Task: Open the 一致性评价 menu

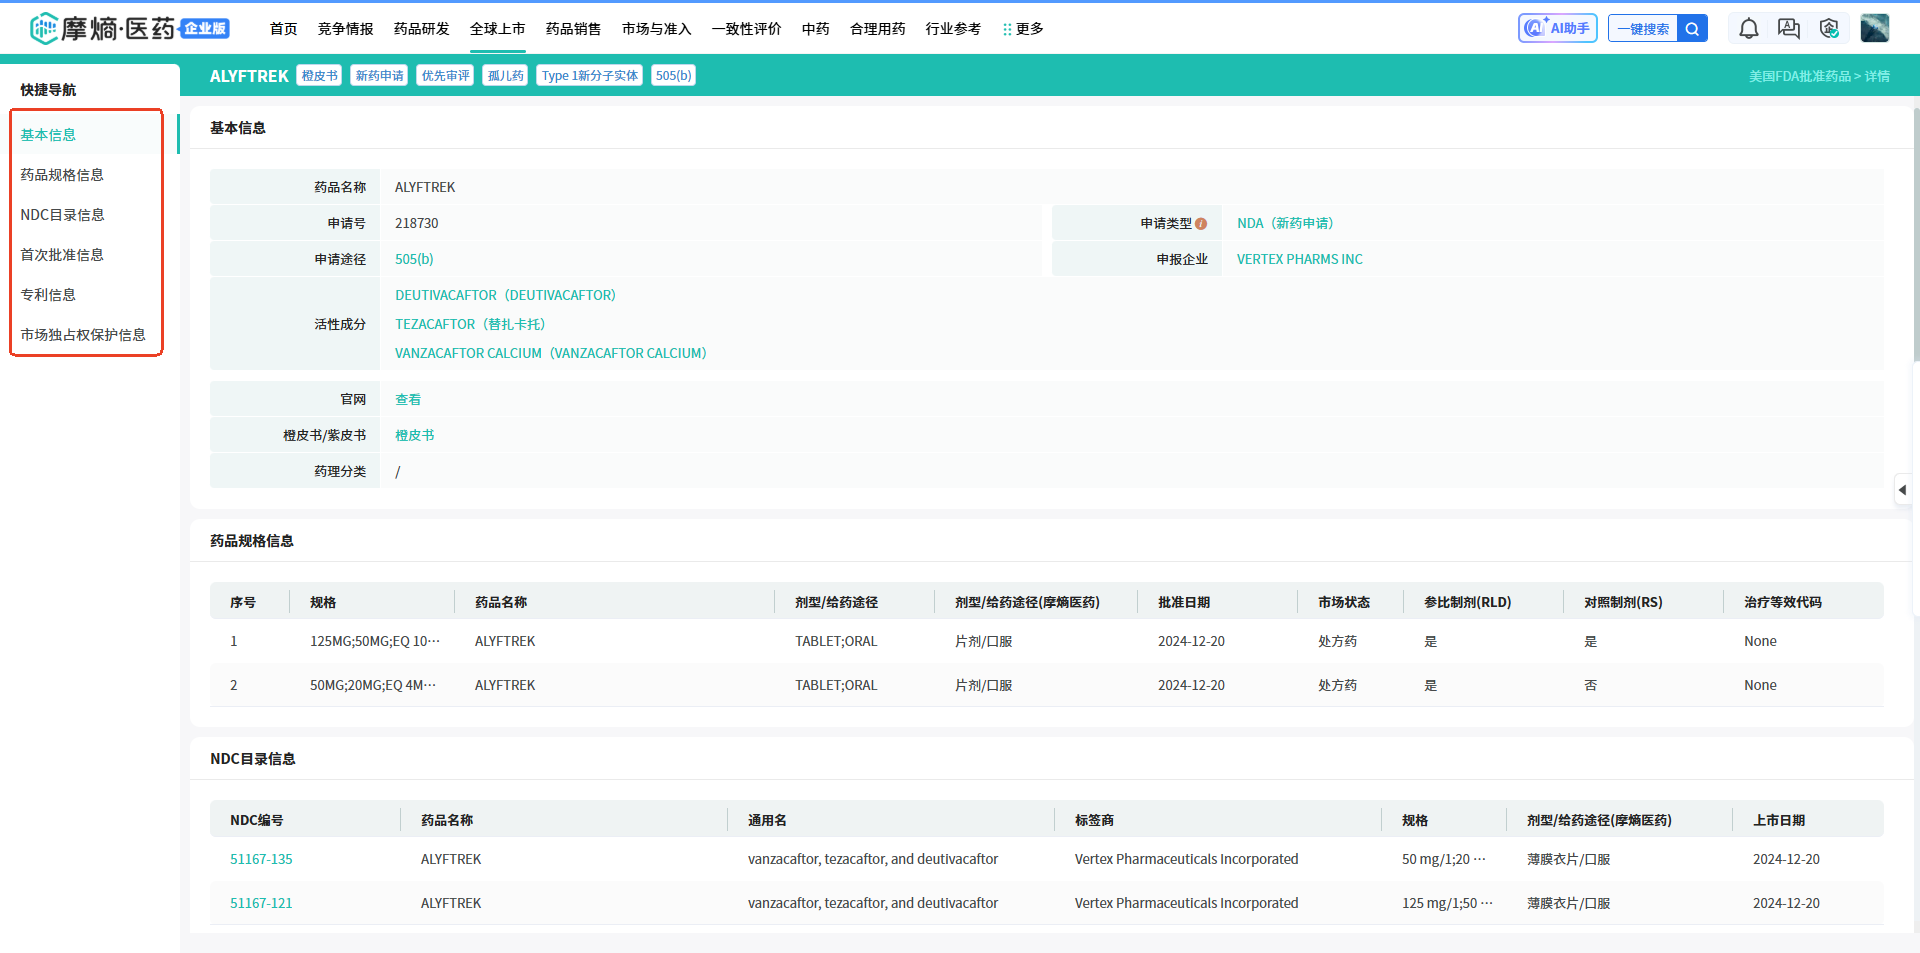Action: (x=747, y=29)
